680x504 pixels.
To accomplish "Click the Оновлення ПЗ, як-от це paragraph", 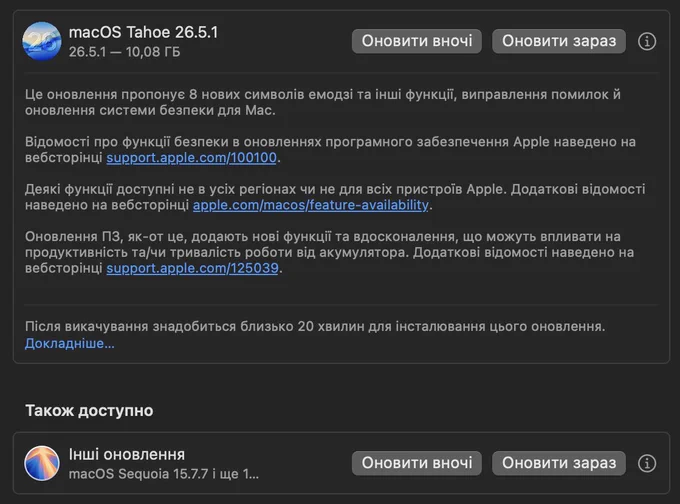I will tap(330, 252).
